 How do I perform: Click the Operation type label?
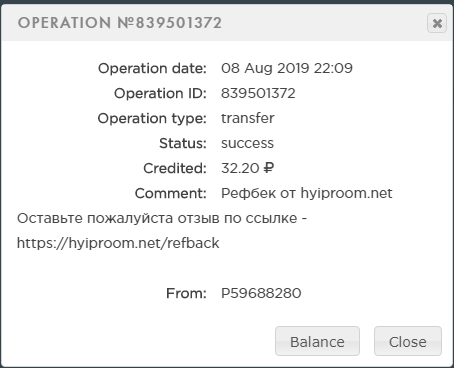click(x=152, y=118)
